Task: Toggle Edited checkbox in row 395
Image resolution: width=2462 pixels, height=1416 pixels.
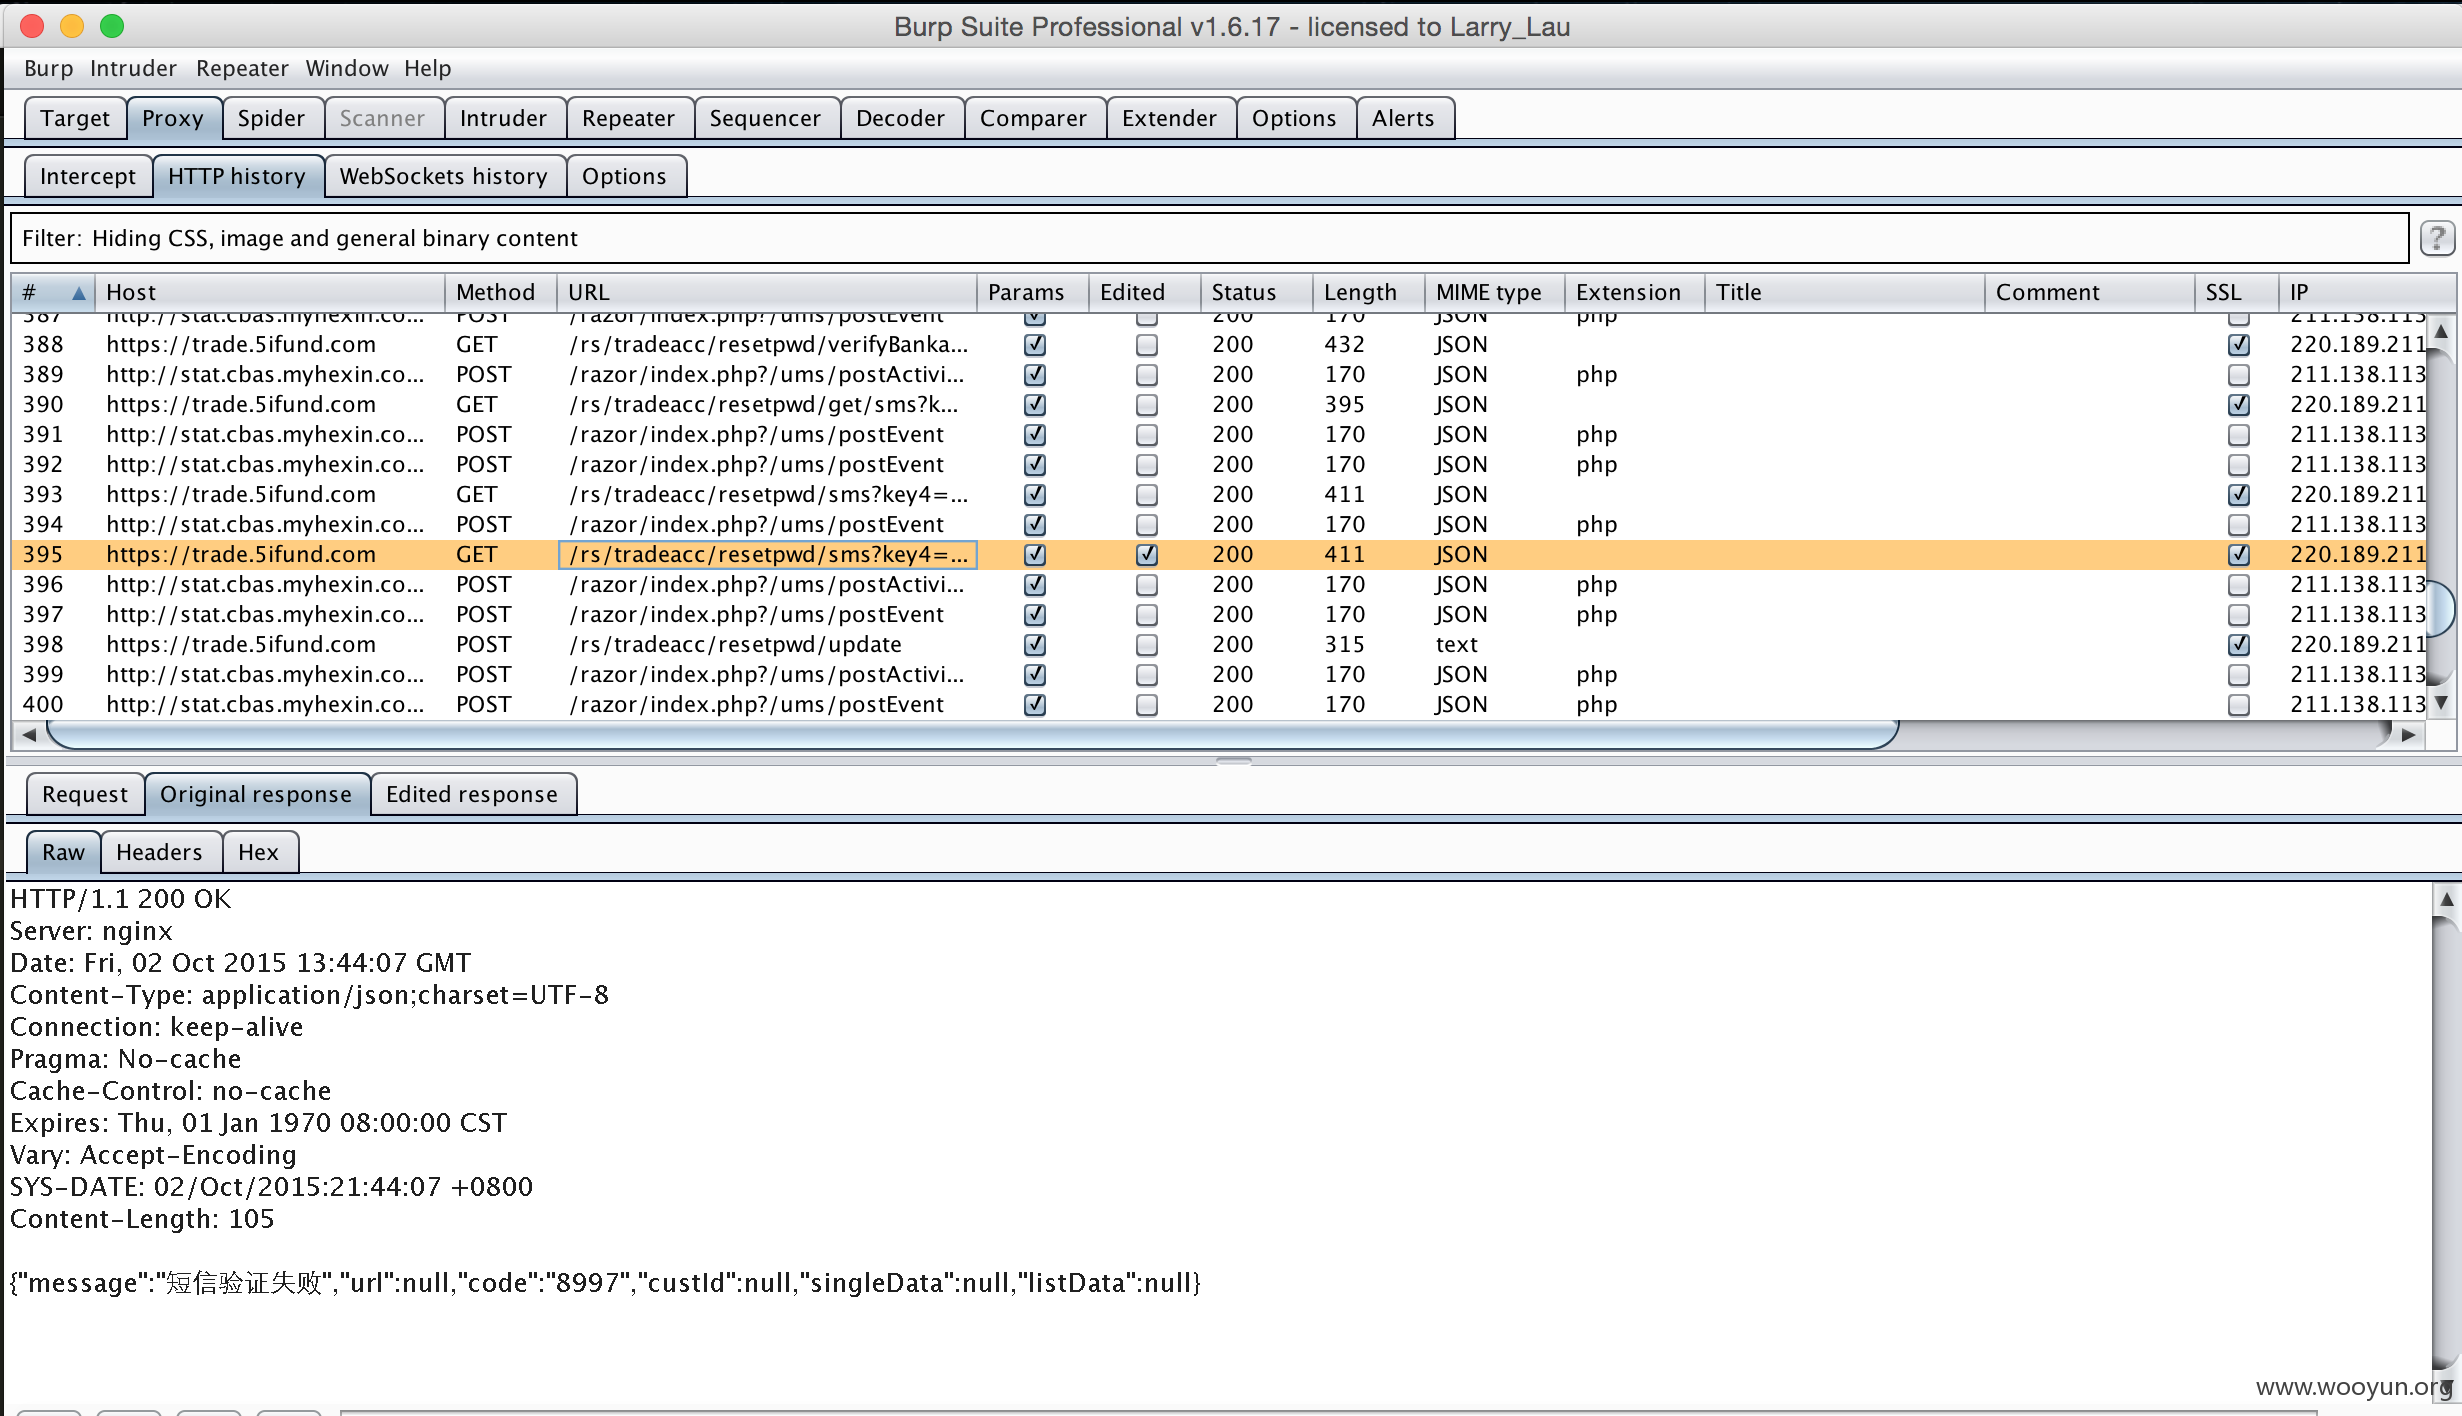Action: pos(1147,555)
